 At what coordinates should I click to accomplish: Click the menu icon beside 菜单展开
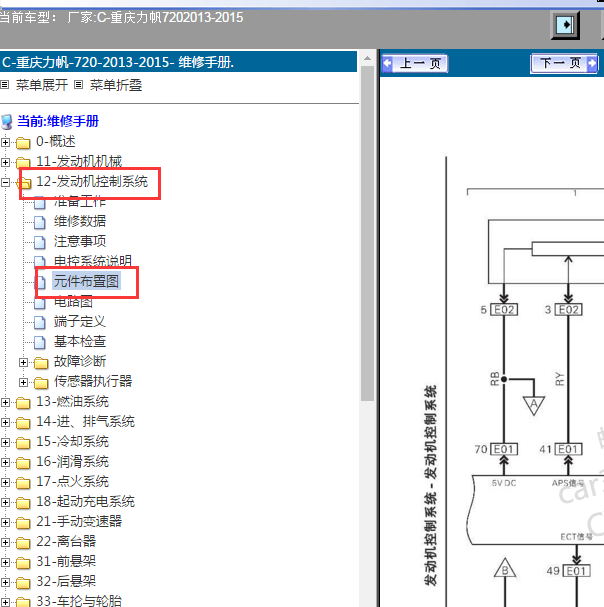pyautogui.click(x=5, y=84)
